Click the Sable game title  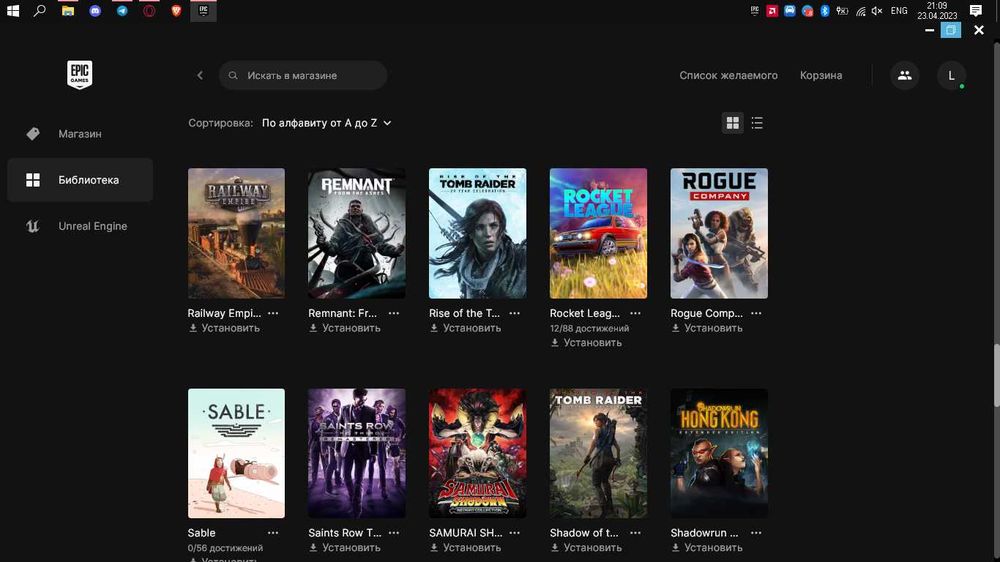pos(202,533)
